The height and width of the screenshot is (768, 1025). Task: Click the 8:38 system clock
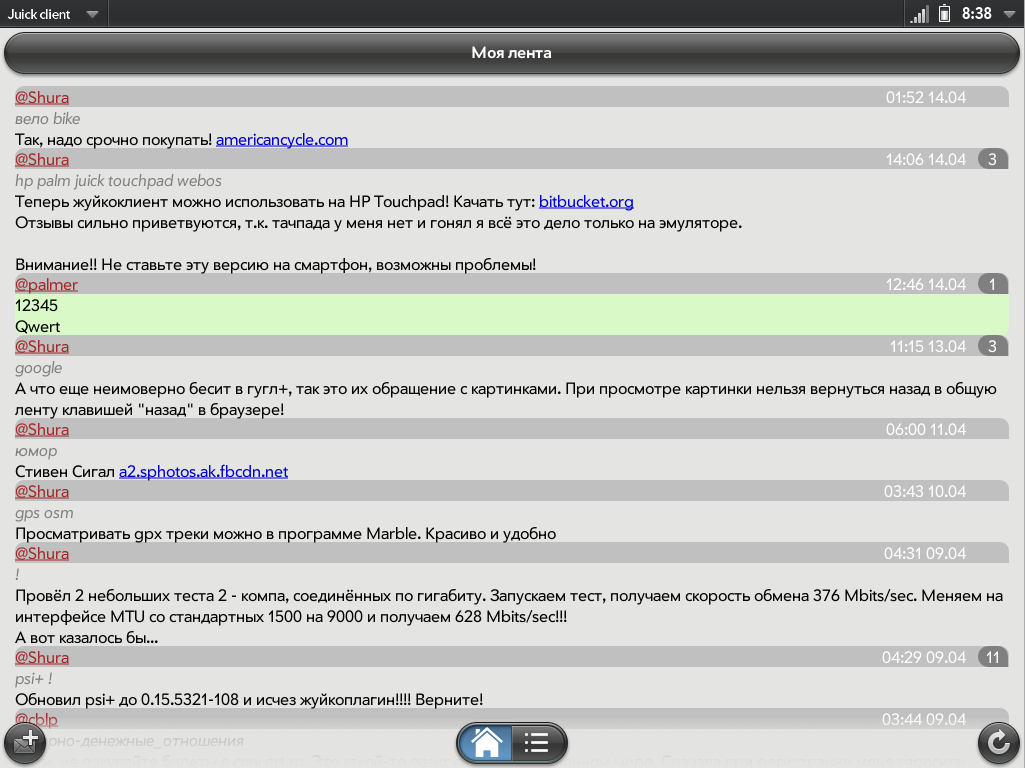pyautogui.click(x=976, y=14)
